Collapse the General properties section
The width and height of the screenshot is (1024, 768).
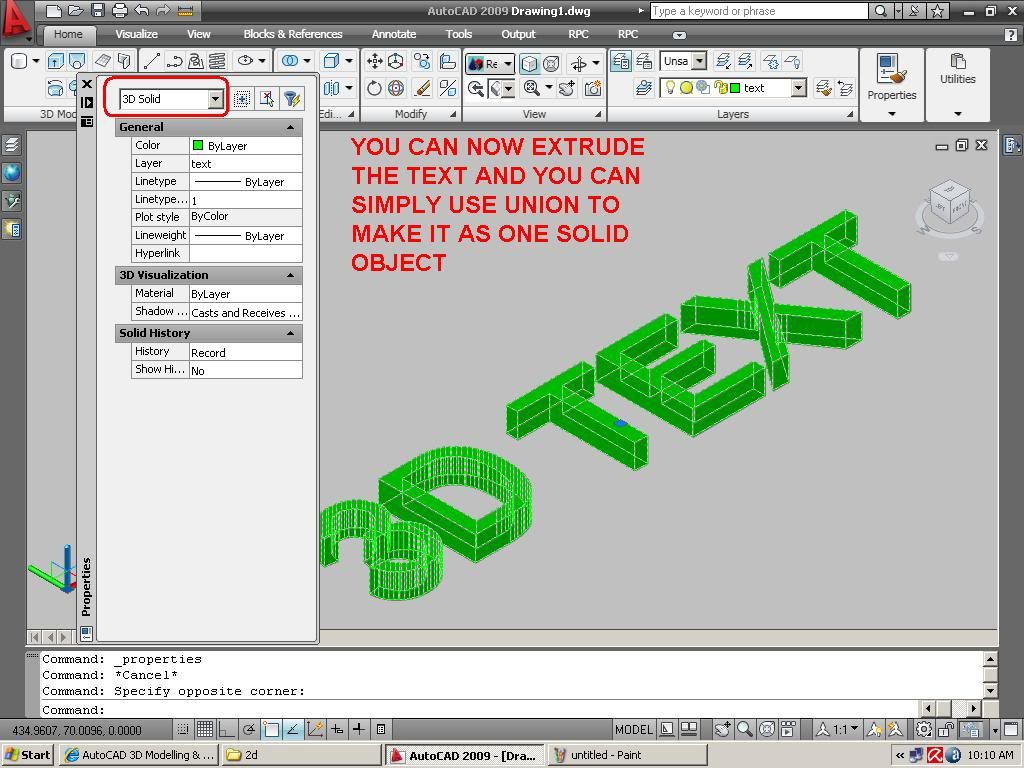pos(290,127)
